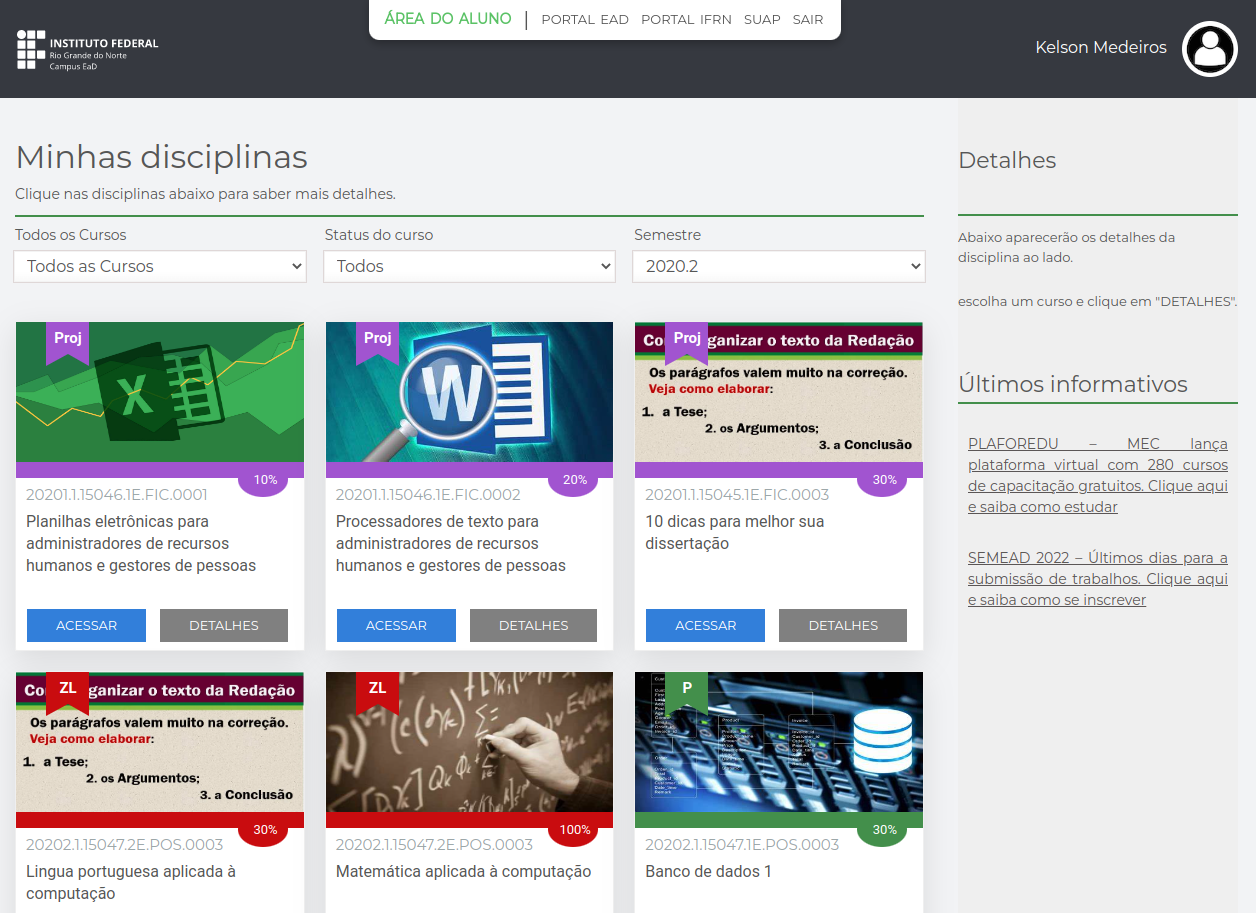
Task: Show DETALHES for 10 dicas para dissertação
Action: tap(843, 625)
